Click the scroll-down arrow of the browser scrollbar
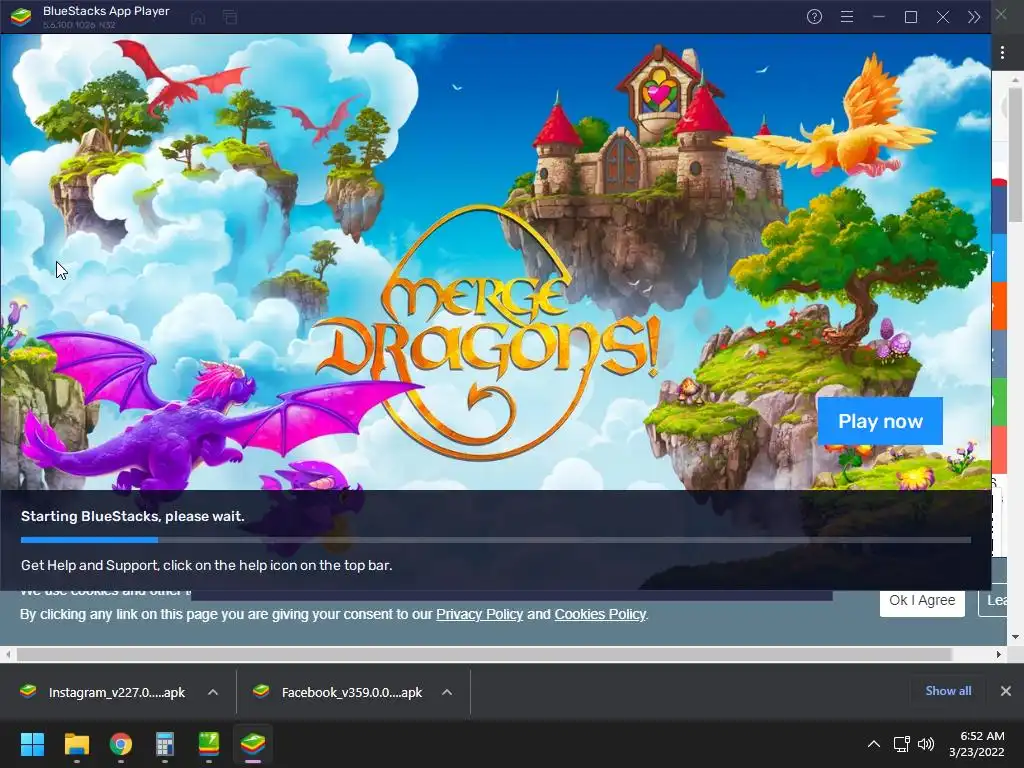The height and width of the screenshot is (768, 1024). [x=1015, y=637]
